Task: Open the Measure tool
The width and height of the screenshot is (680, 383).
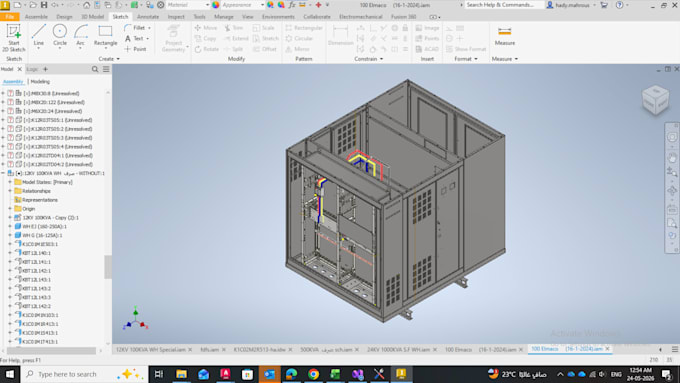Action: point(504,36)
